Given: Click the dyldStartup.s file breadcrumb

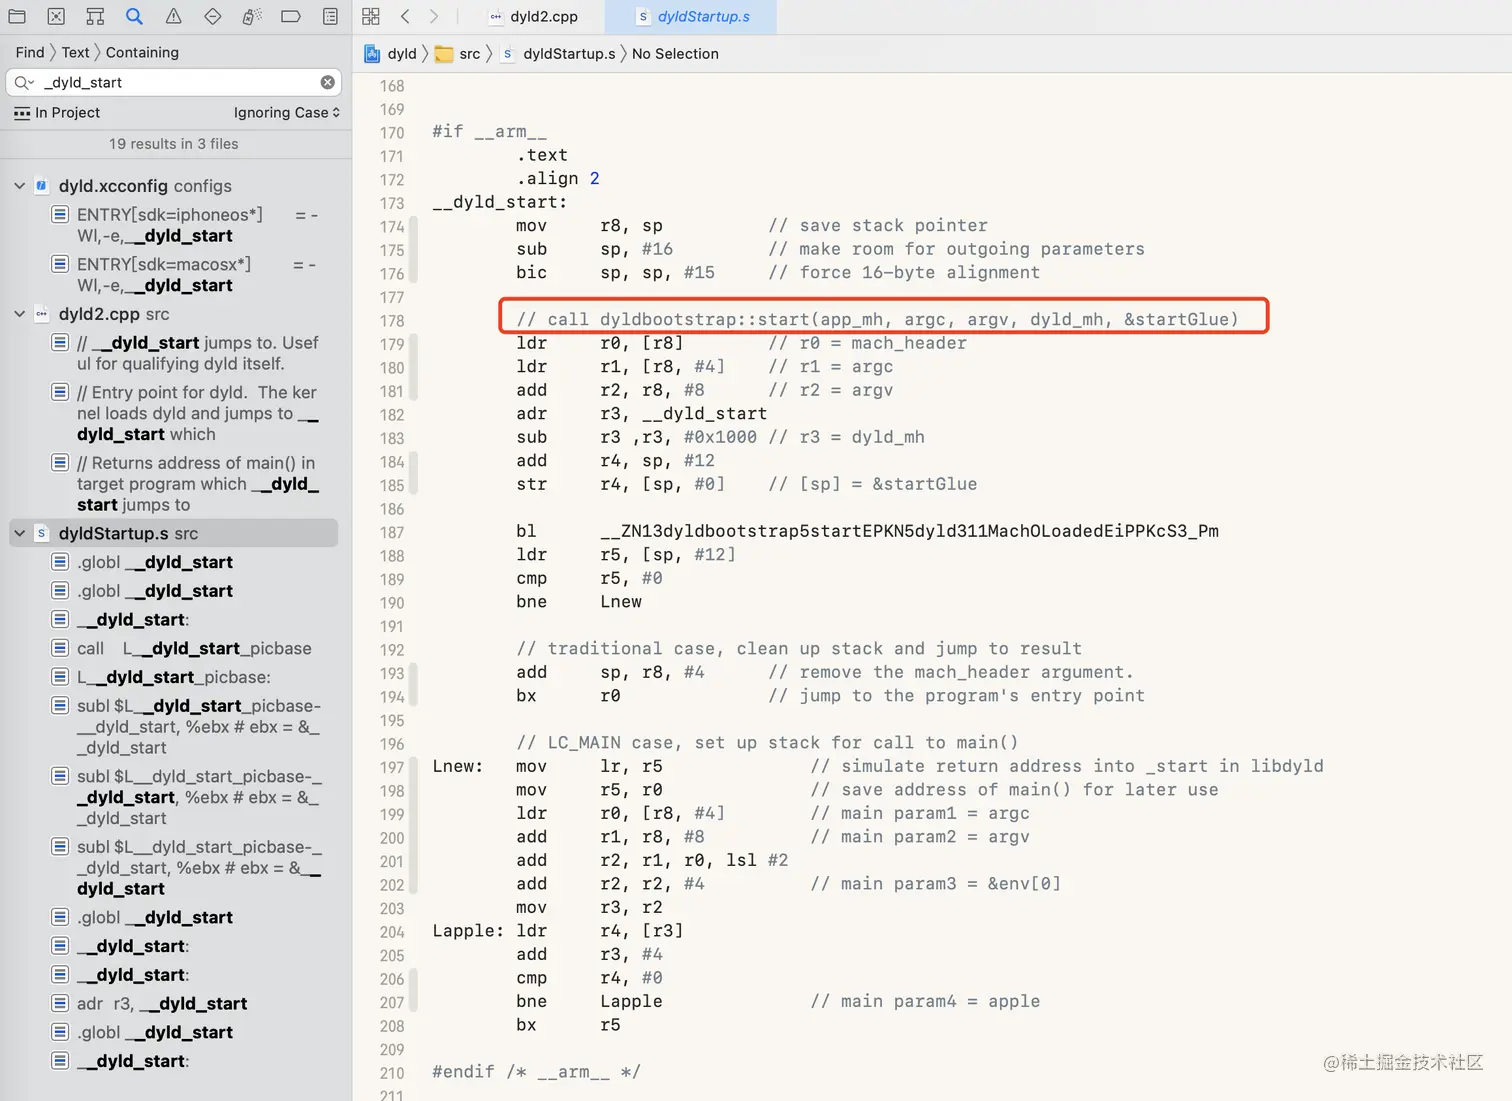Looking at the screenshot, I should [x=558, y=54].
